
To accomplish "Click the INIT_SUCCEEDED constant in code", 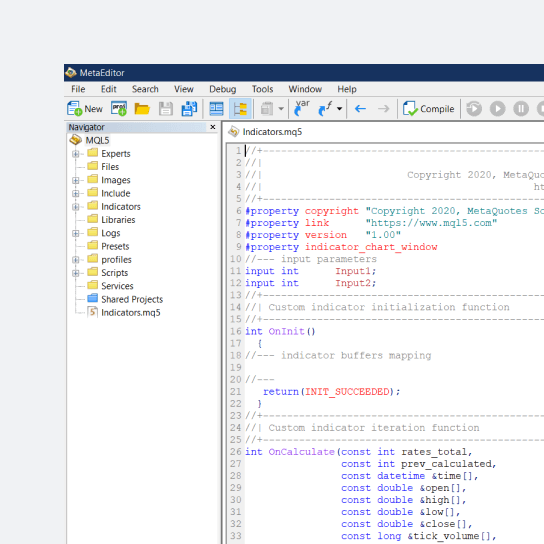I will [x=347, y=392].
